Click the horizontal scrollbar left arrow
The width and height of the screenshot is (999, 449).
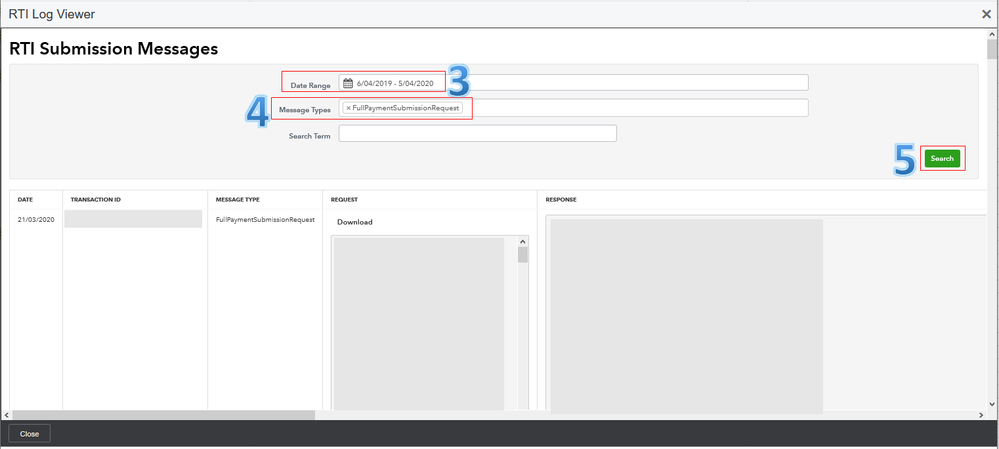pyautogui.click(x=6, y=415)
